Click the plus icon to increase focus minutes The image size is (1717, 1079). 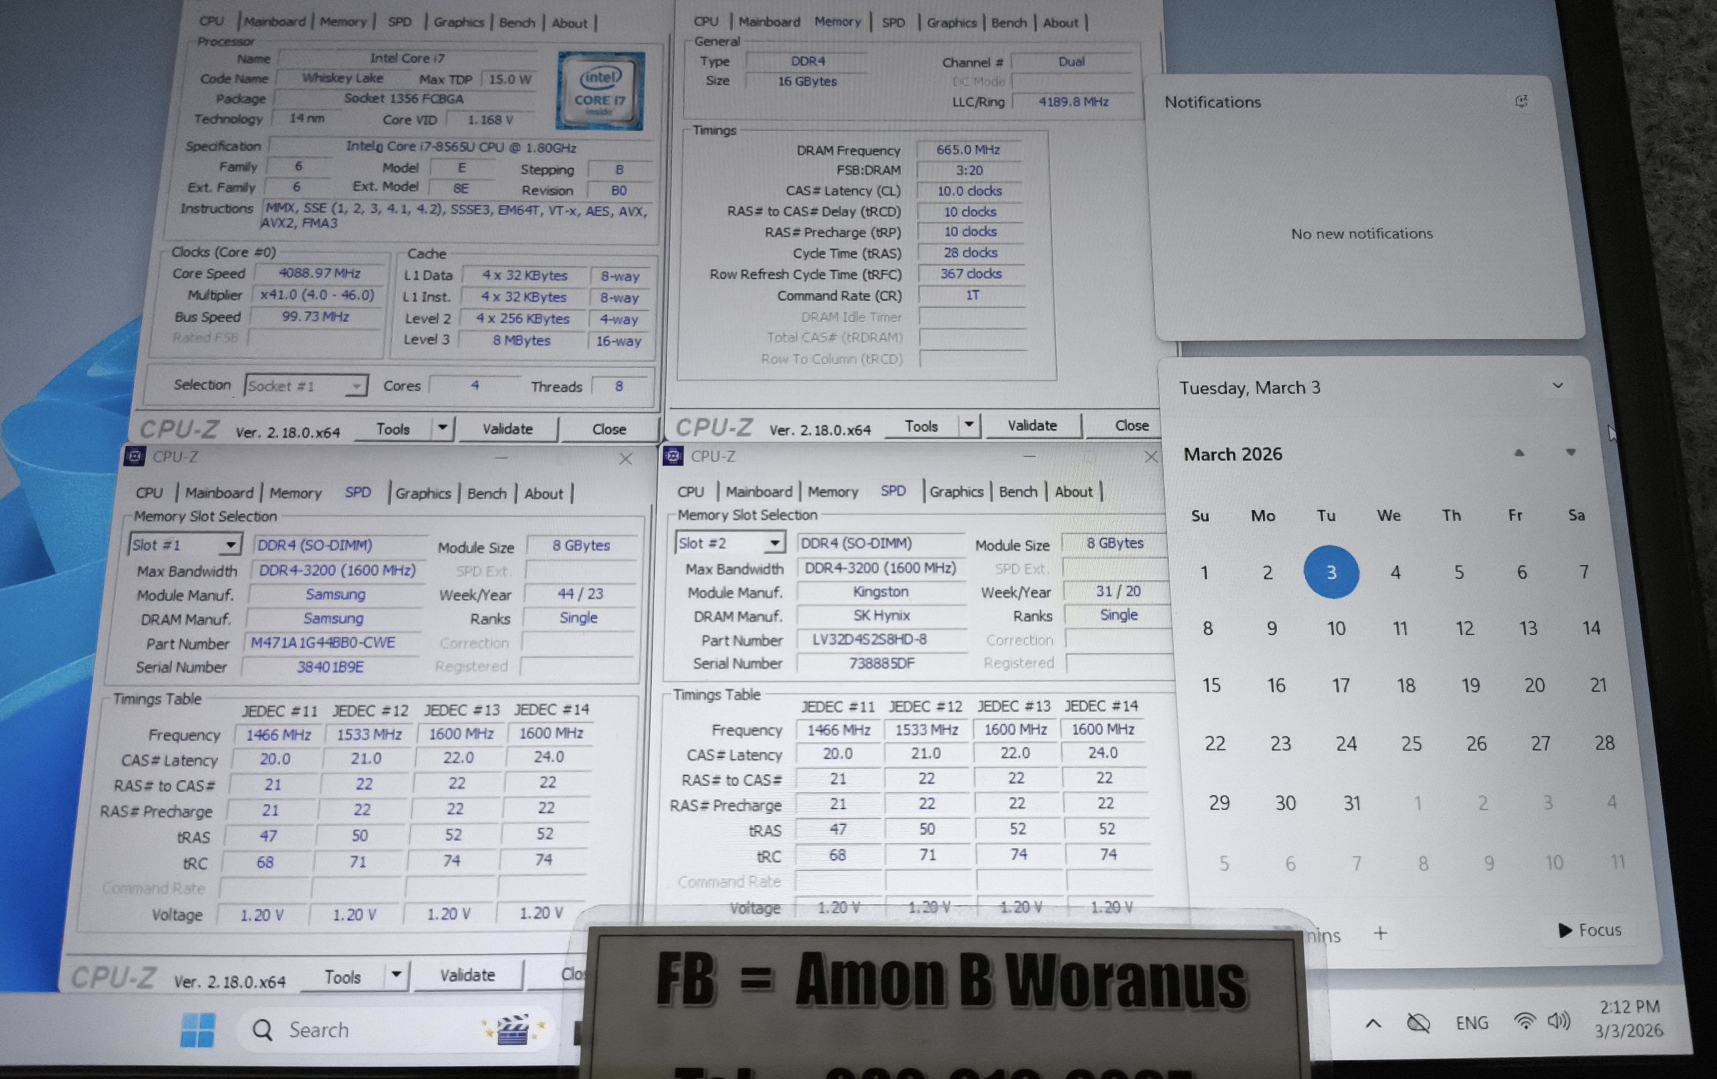1380,933
